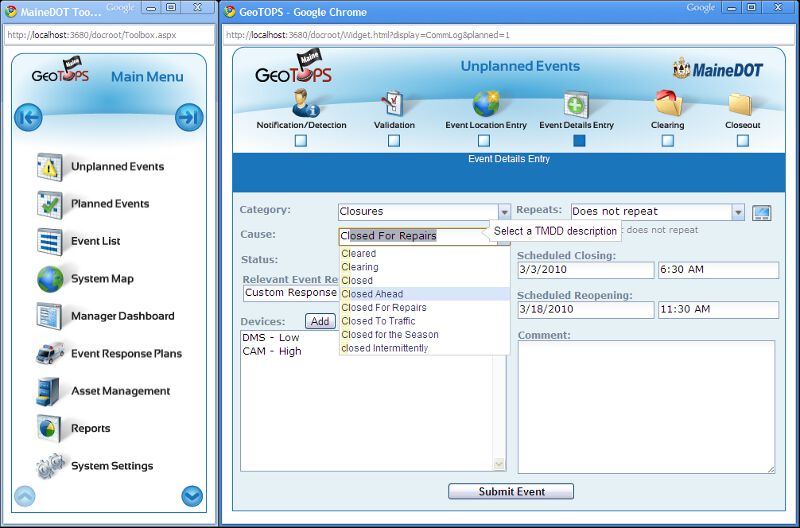Screen dimensions: 800x528
Task: Open the Reports chart icon
Action: [48, 429]
